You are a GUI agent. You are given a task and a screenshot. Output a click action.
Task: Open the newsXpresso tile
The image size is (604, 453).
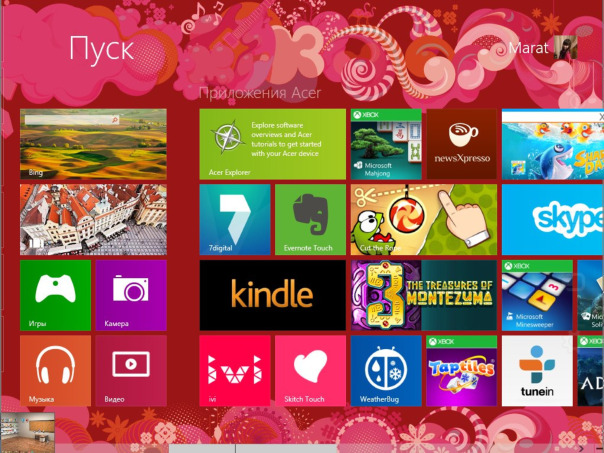click(461, 144)
